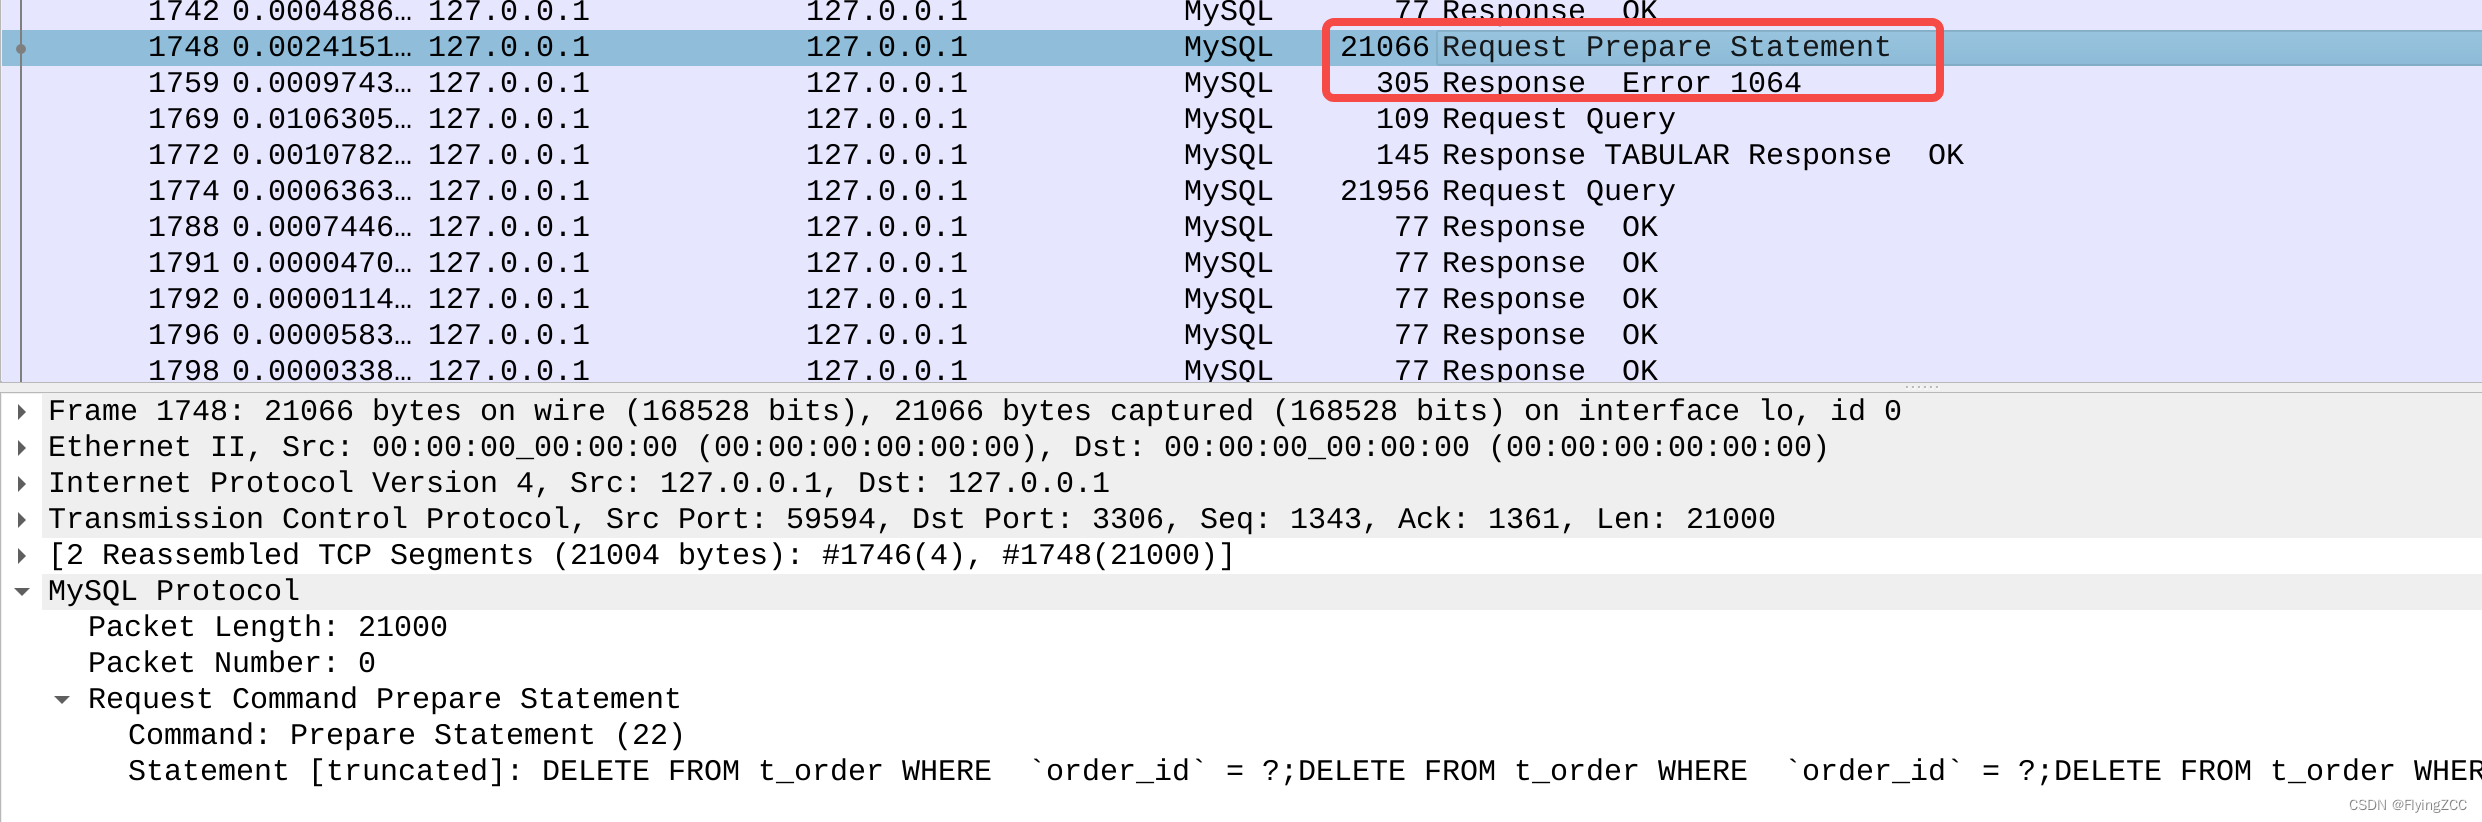2482x822 pixels.
Task: Select packet 1792 Response OK row
Action: (x=1241, y=299)
